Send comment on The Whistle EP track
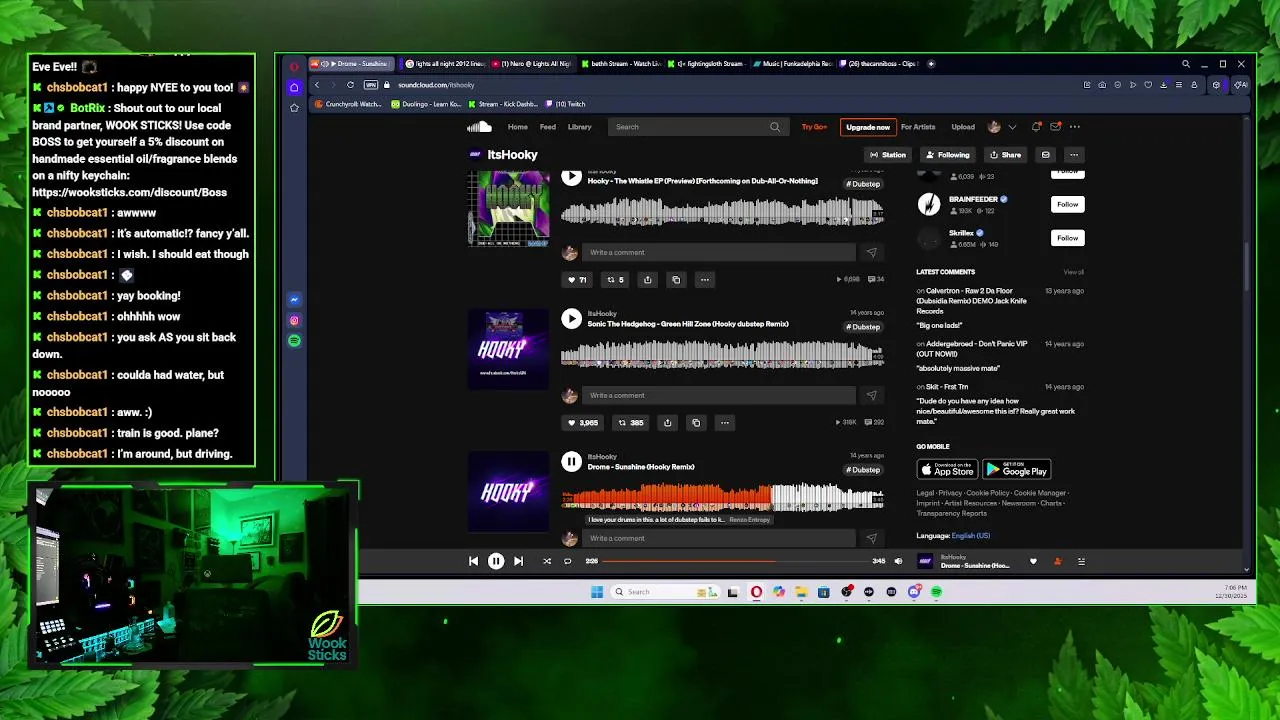 point(871,253)
